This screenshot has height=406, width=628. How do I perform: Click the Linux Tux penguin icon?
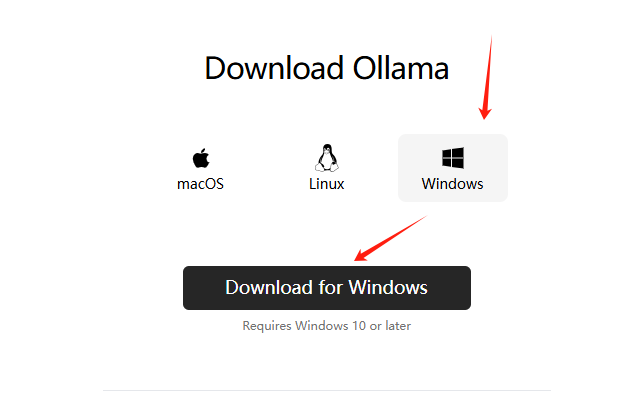327,158
